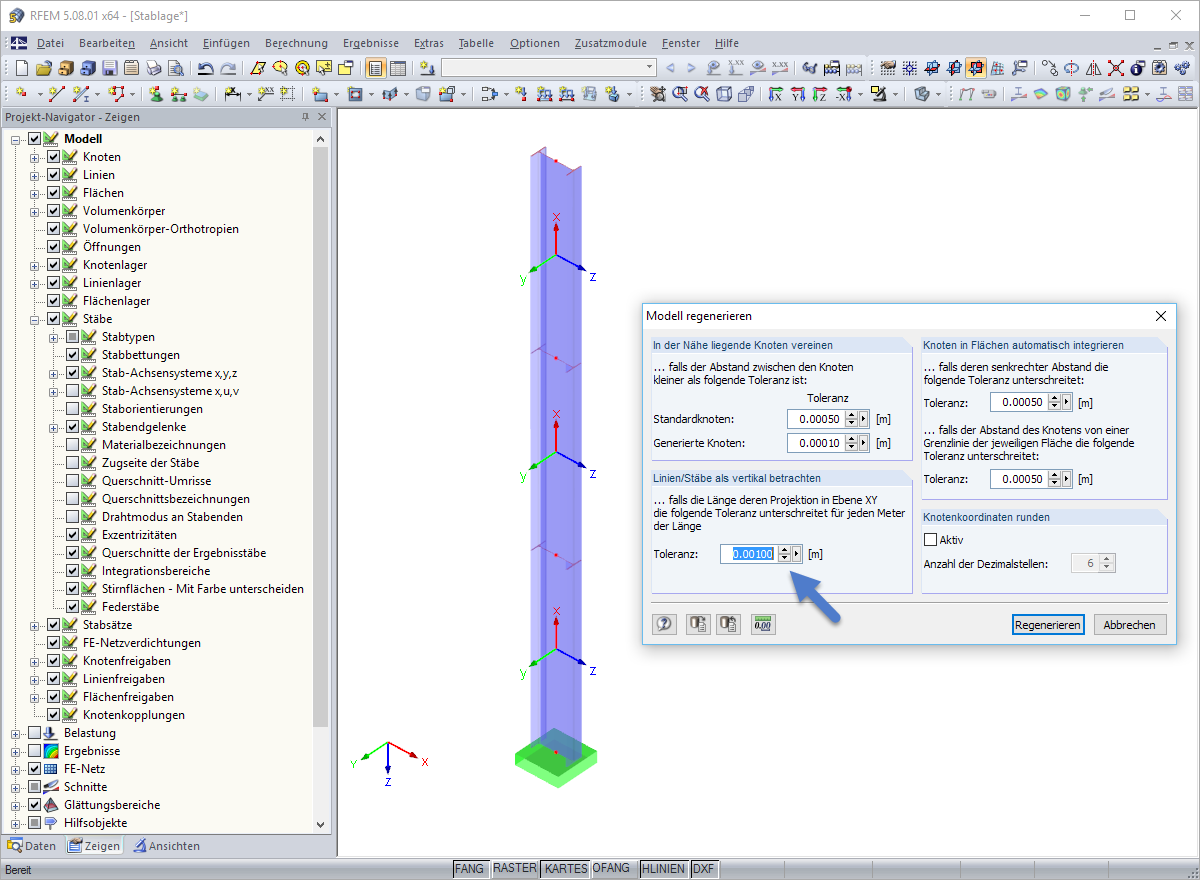This screenshot has height=880, width=1200.
Task: Click the load default settings icon in the dialog
Action: 698,624
